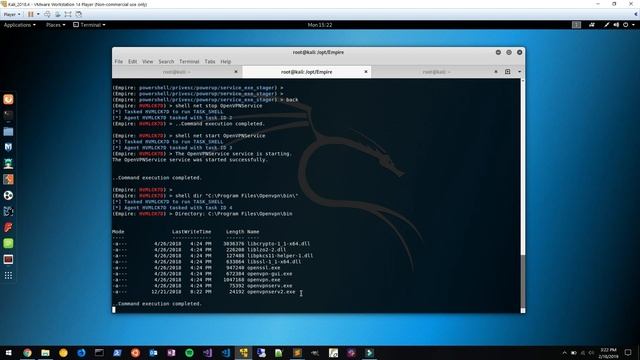
Task: Open the green chat icon in dock
Action: (x=8, y=243)
